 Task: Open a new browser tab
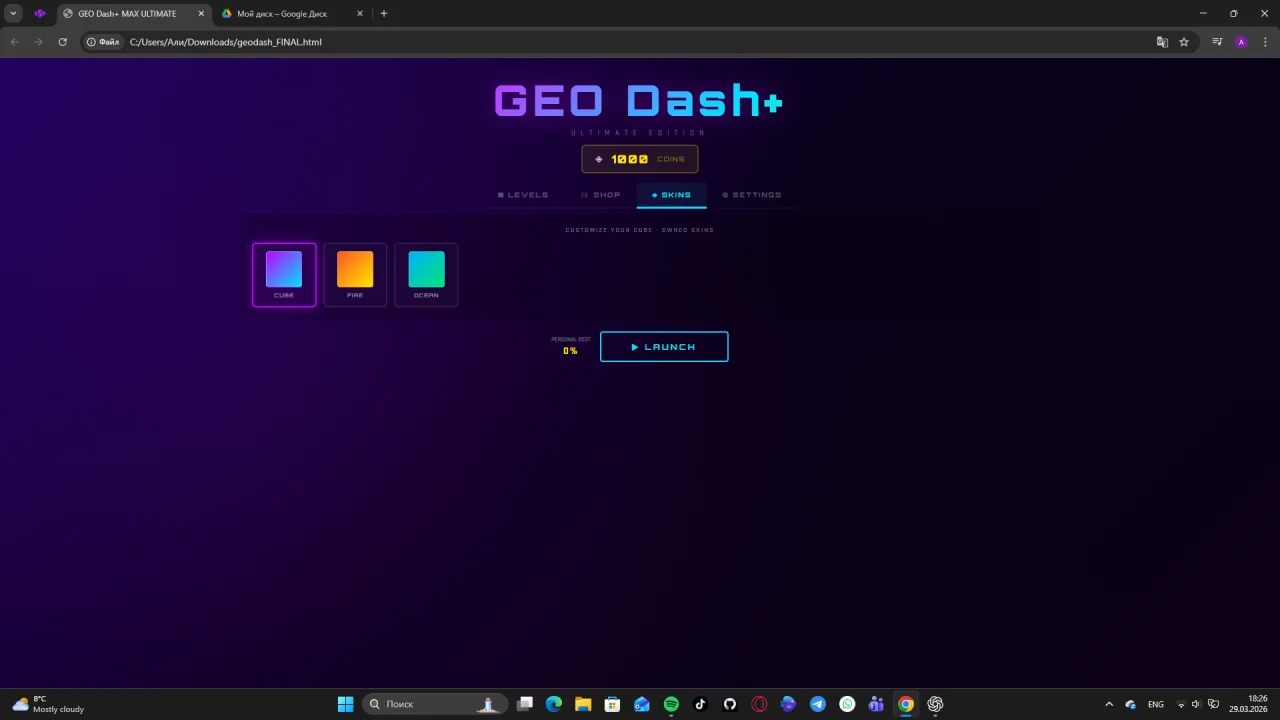pos(384,14)
